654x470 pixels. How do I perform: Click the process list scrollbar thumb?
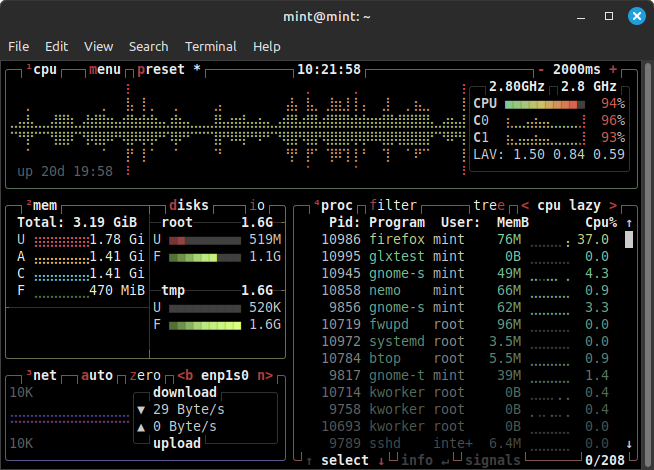click(x=629, y=239)
